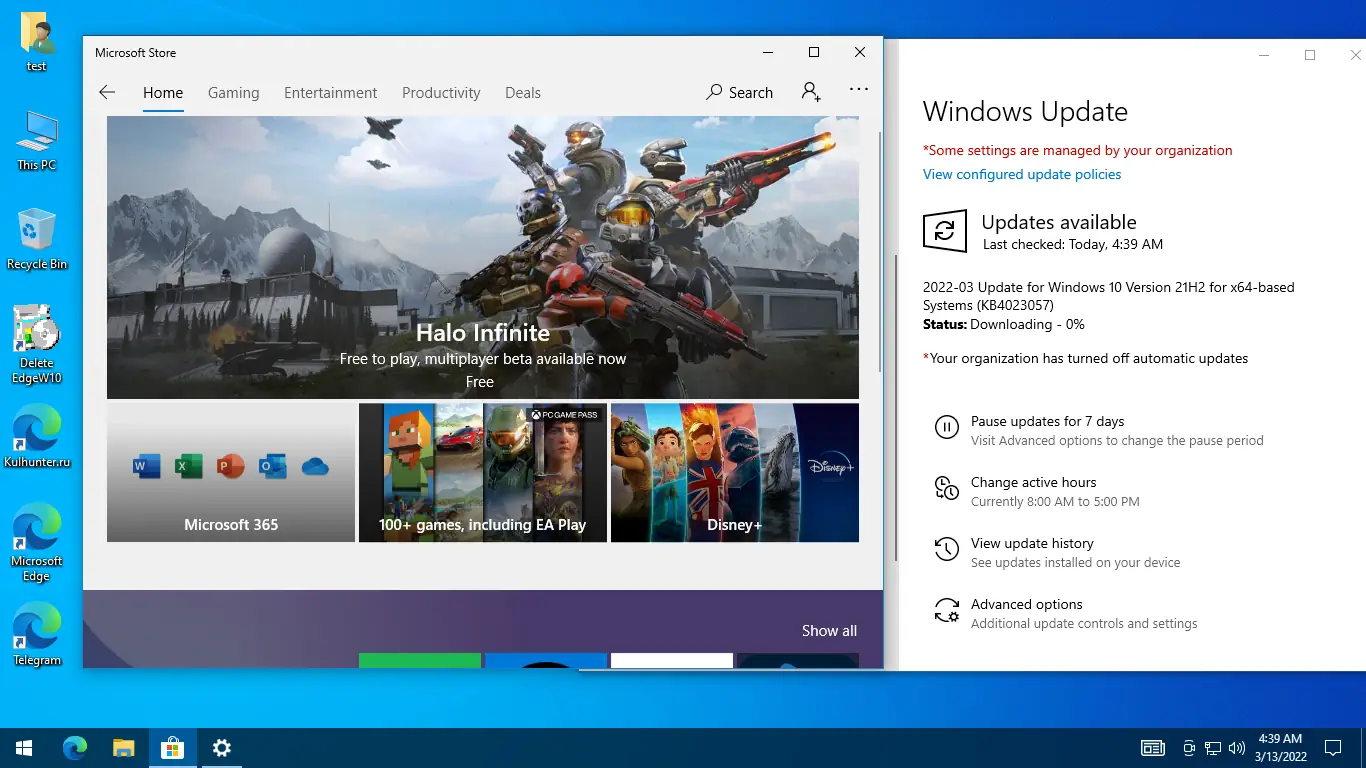Click the Settings window vertical scrollbar
The height and width of the screenshot is (768, 1366).
click(x=895, y=410)
